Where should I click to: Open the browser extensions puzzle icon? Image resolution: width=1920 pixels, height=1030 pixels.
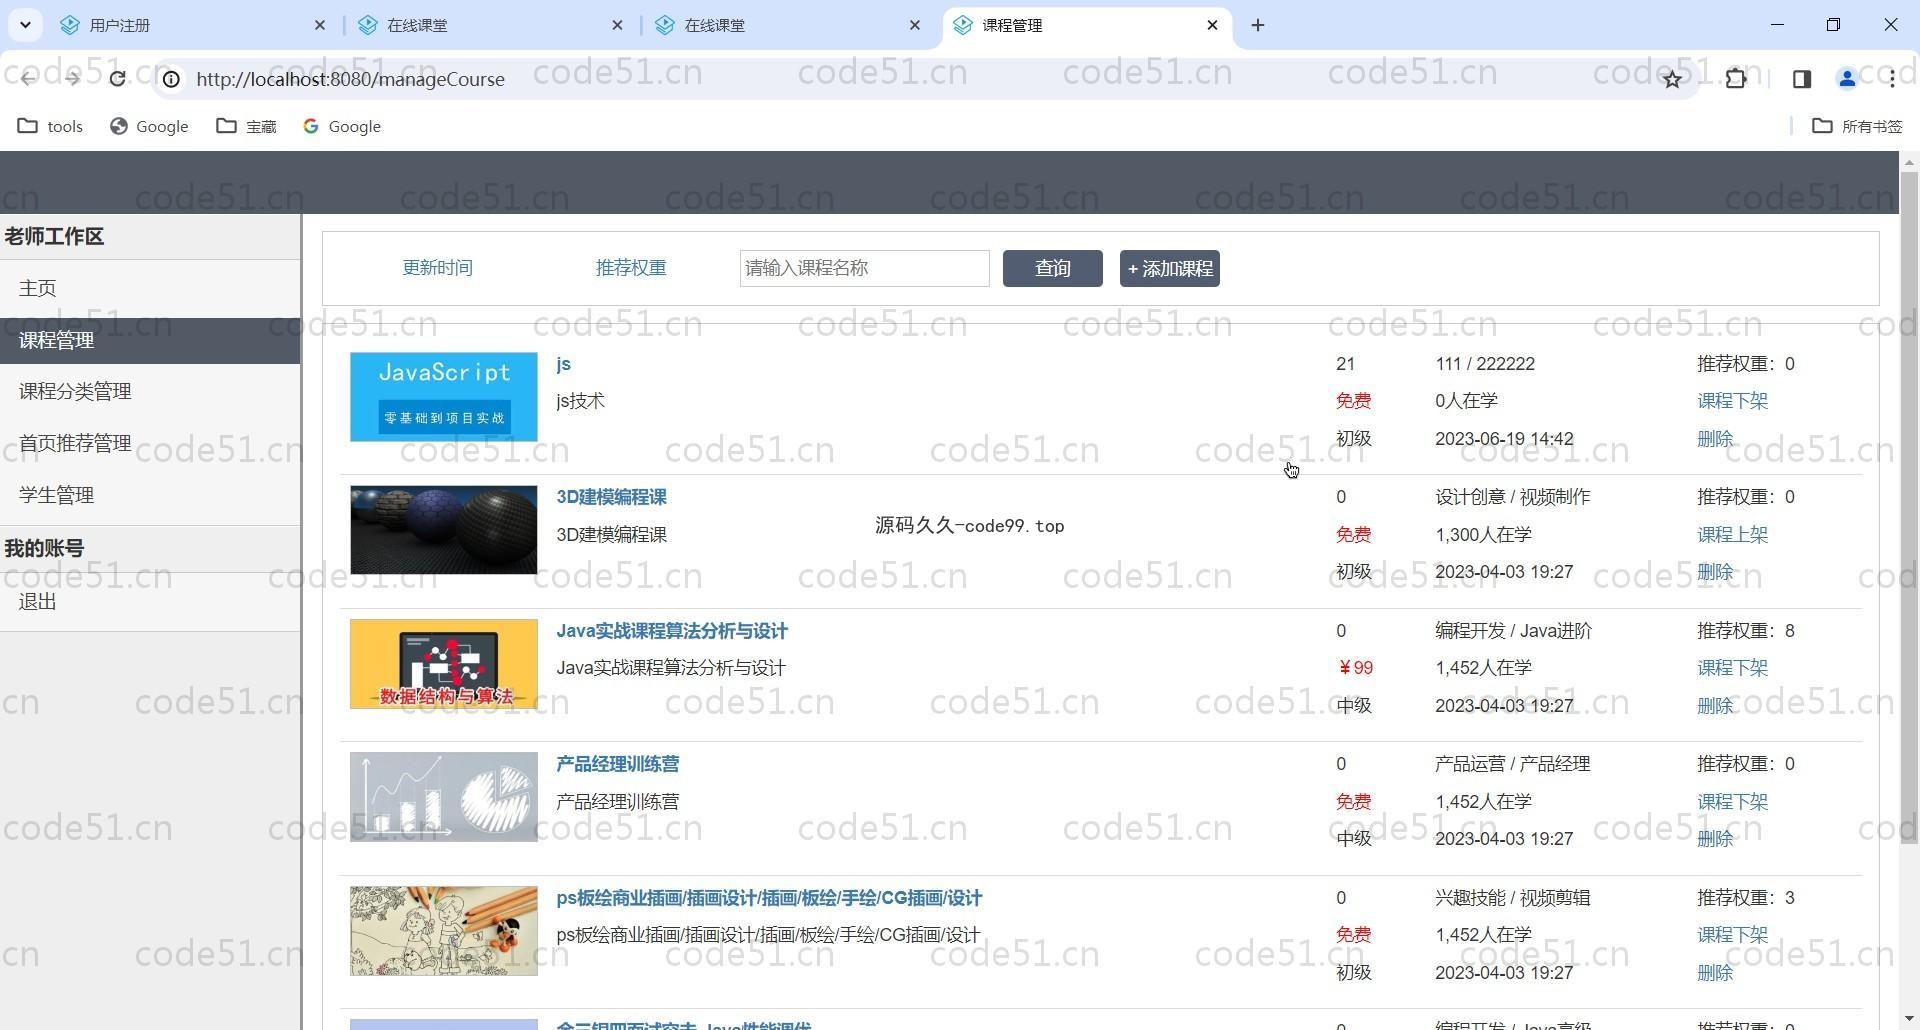click(x=1736, y=79)
